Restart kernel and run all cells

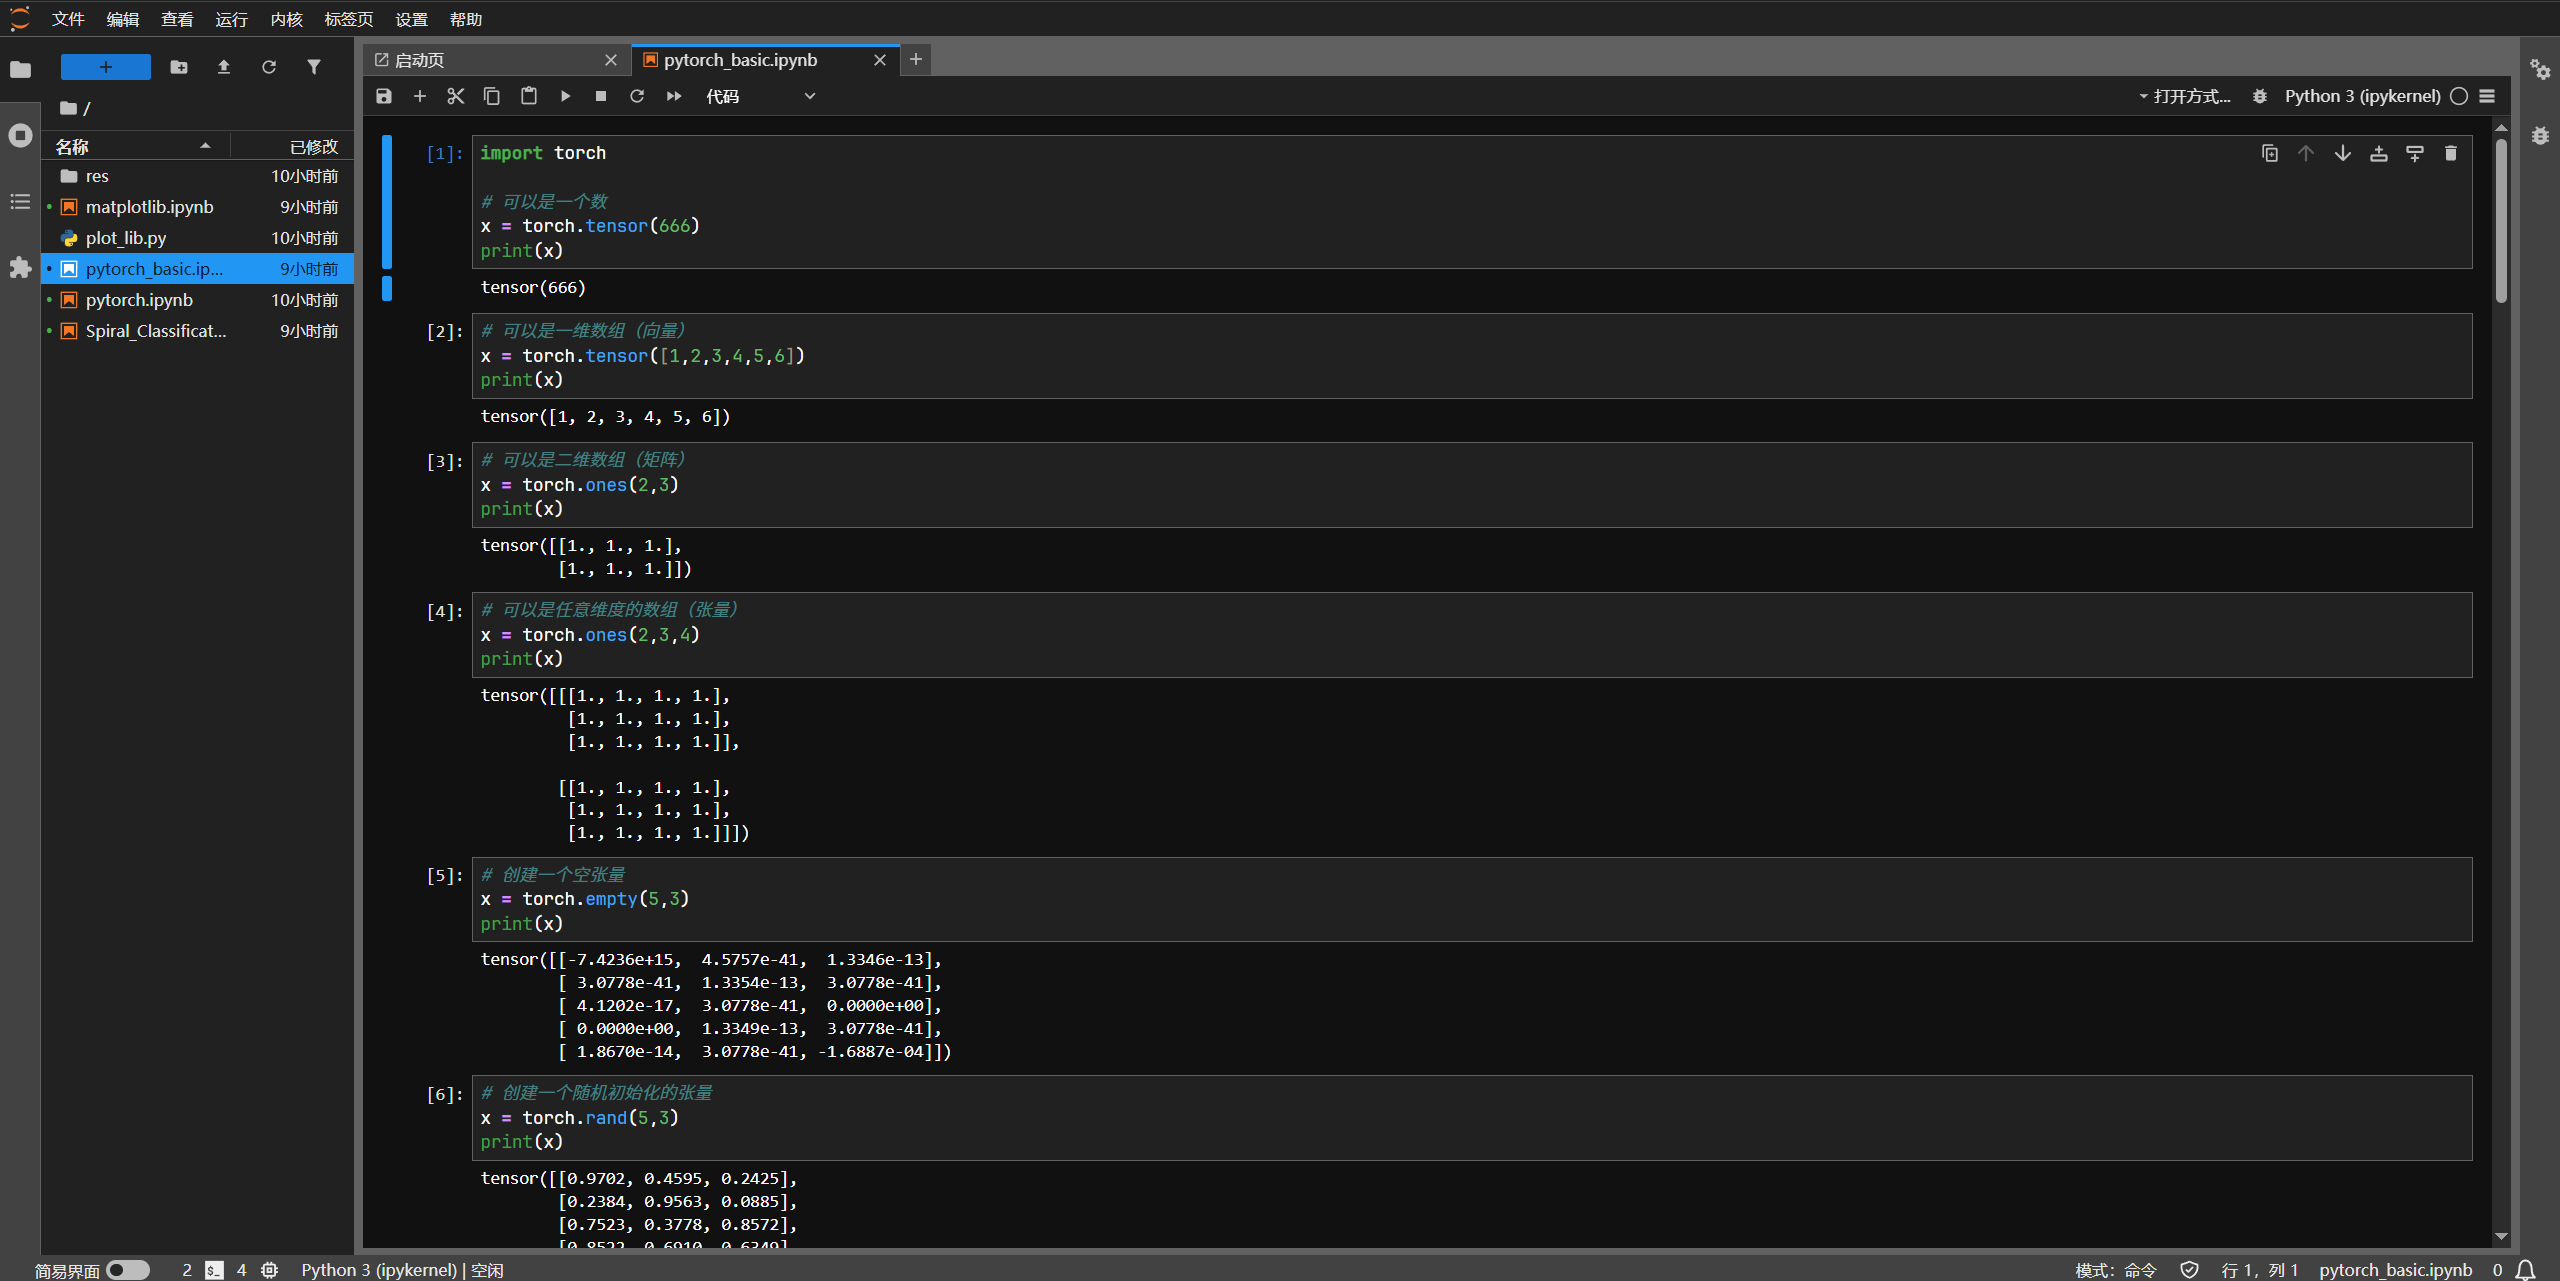(x=674, y=96)
